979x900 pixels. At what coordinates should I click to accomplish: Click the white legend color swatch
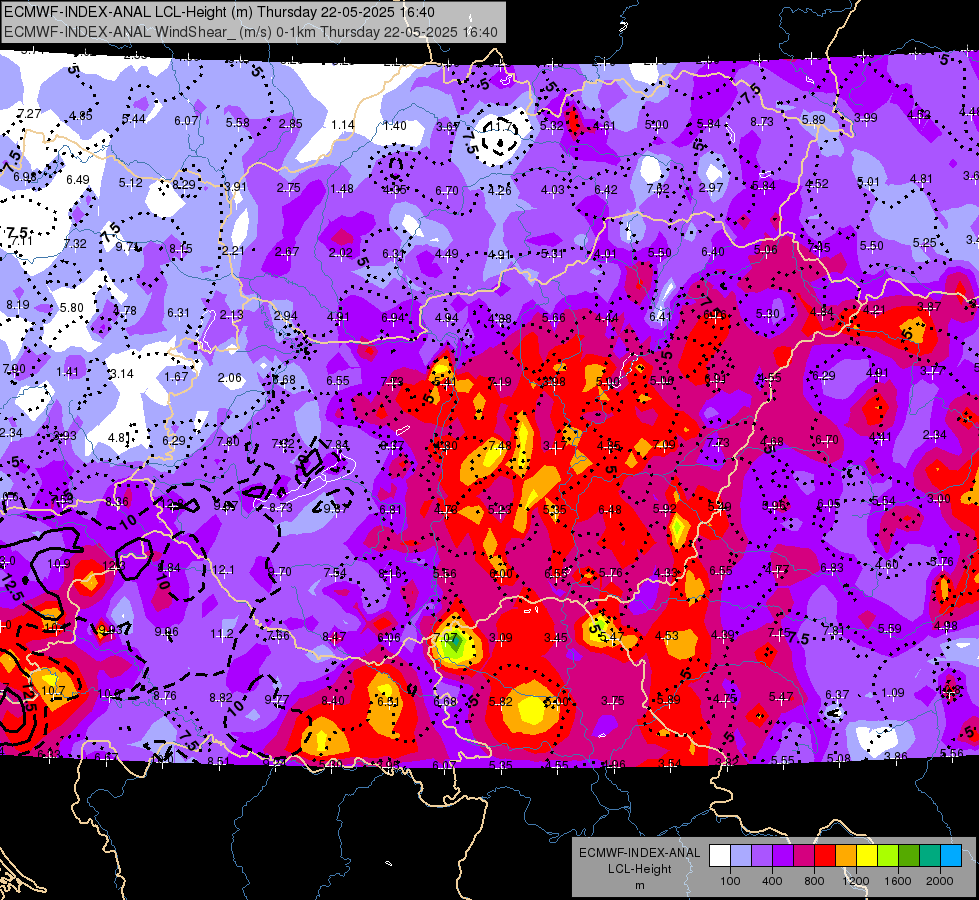point(720,856)
